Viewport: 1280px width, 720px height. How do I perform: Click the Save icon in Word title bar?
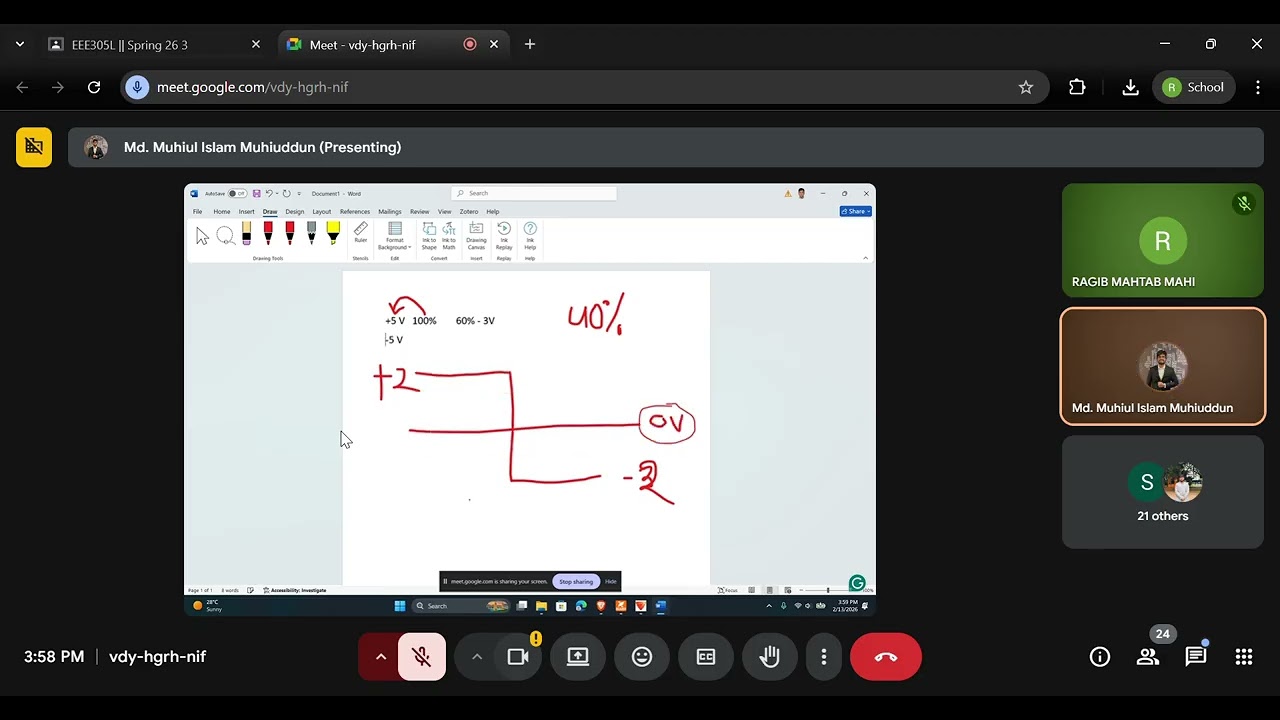[257, 193]
